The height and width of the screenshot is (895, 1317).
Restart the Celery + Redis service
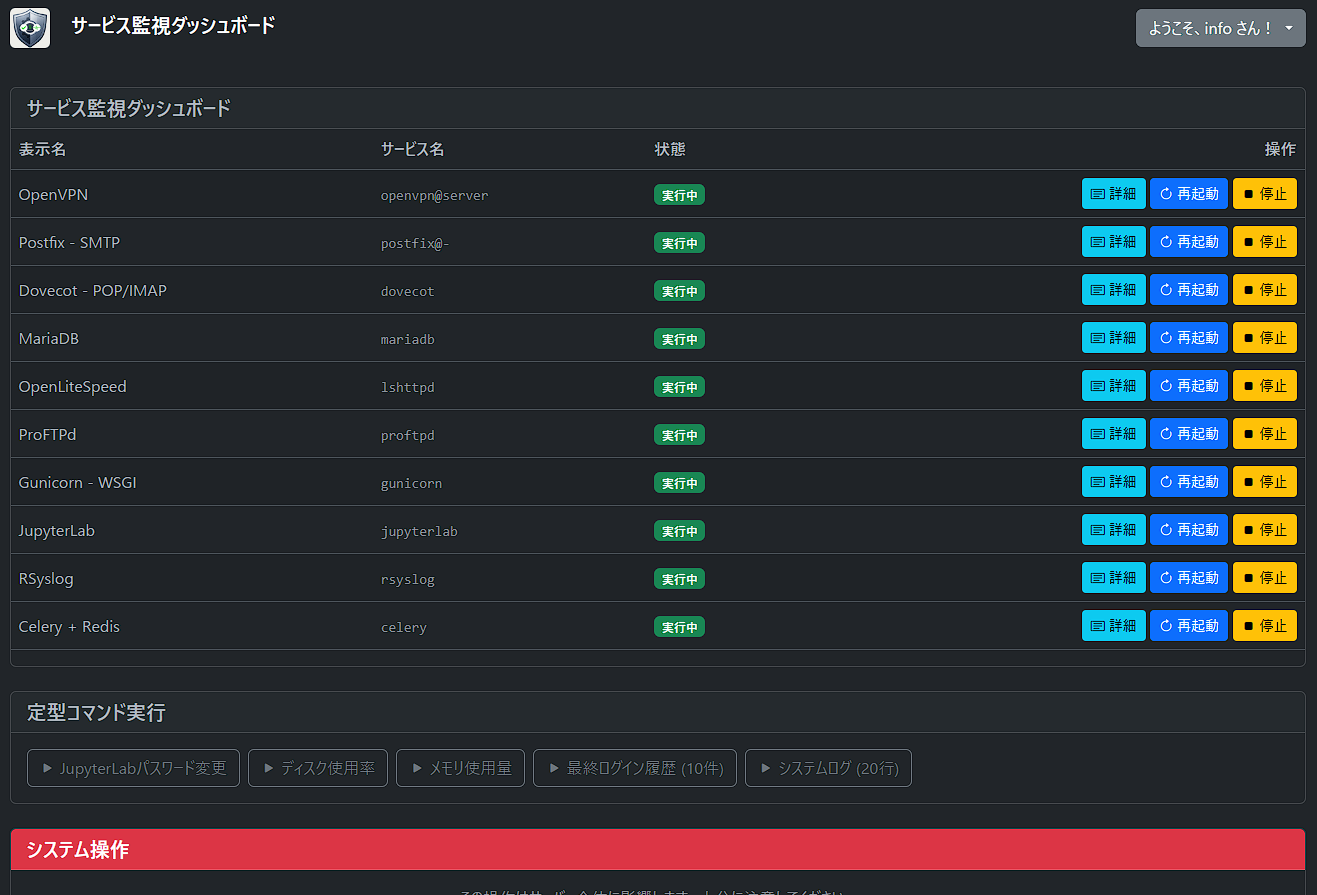1188,626
